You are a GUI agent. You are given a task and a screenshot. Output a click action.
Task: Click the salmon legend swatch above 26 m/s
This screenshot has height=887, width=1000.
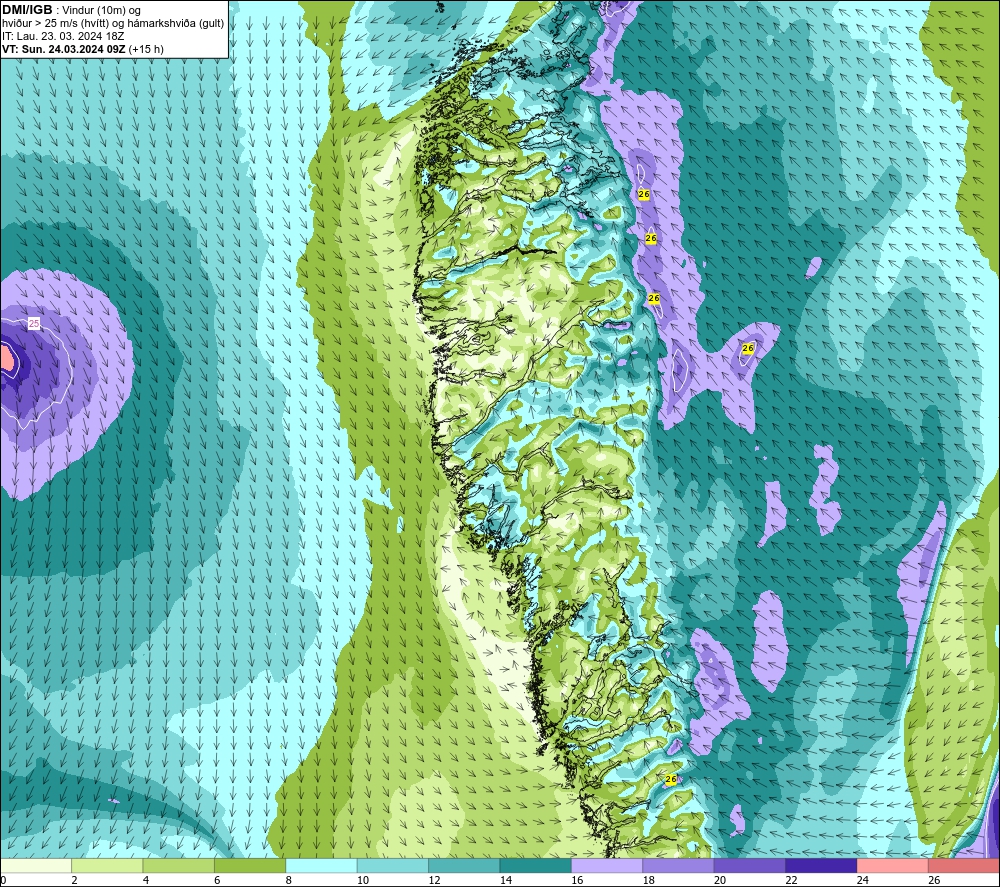[964, 865]
